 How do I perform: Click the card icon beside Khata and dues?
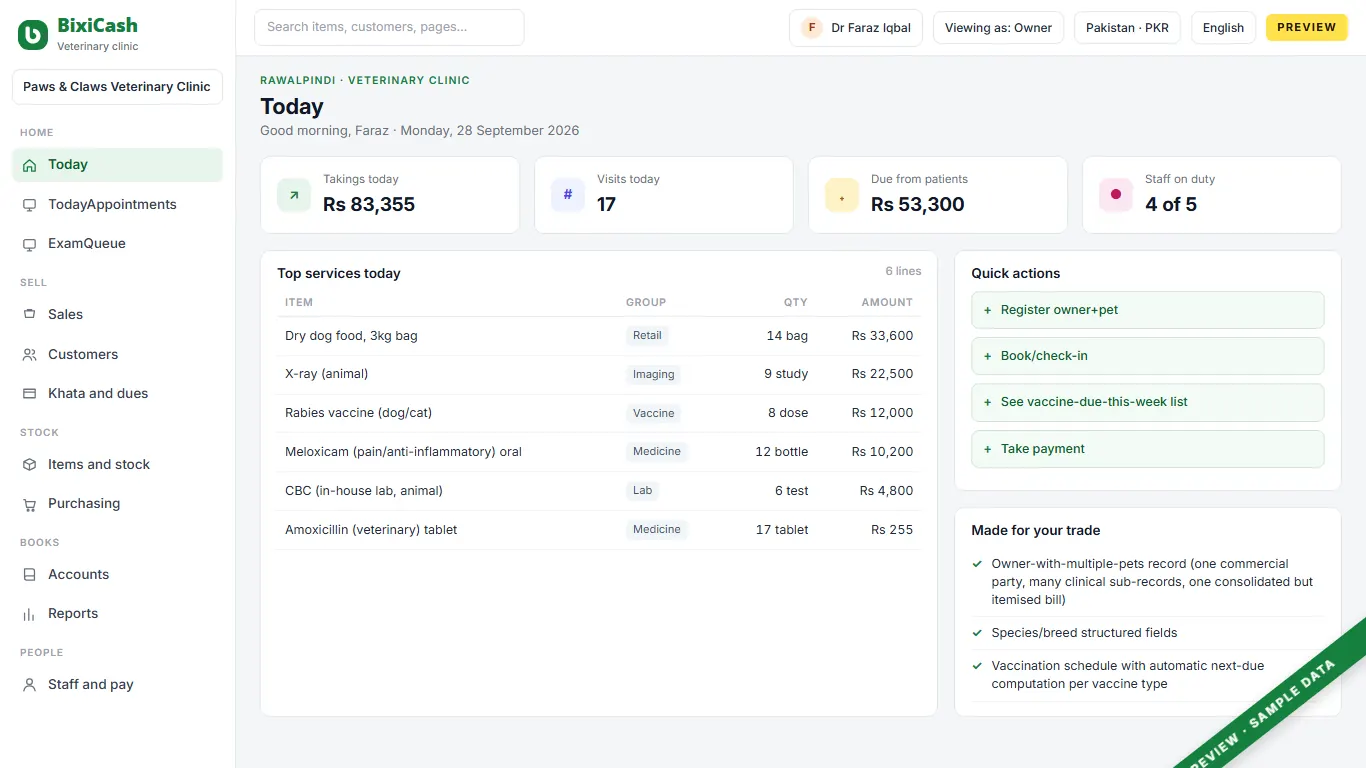click(x=29, y=394)
